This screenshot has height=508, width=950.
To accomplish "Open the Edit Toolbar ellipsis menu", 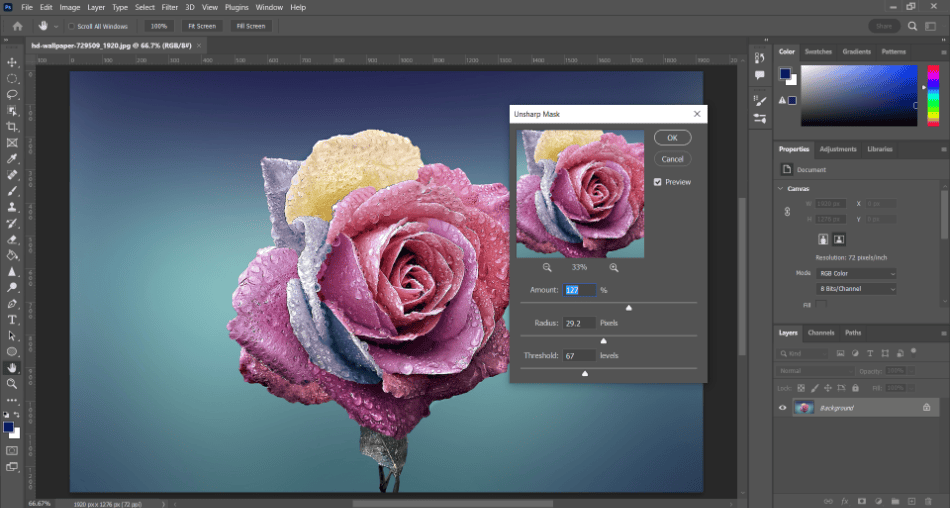I will pos(12,400).
